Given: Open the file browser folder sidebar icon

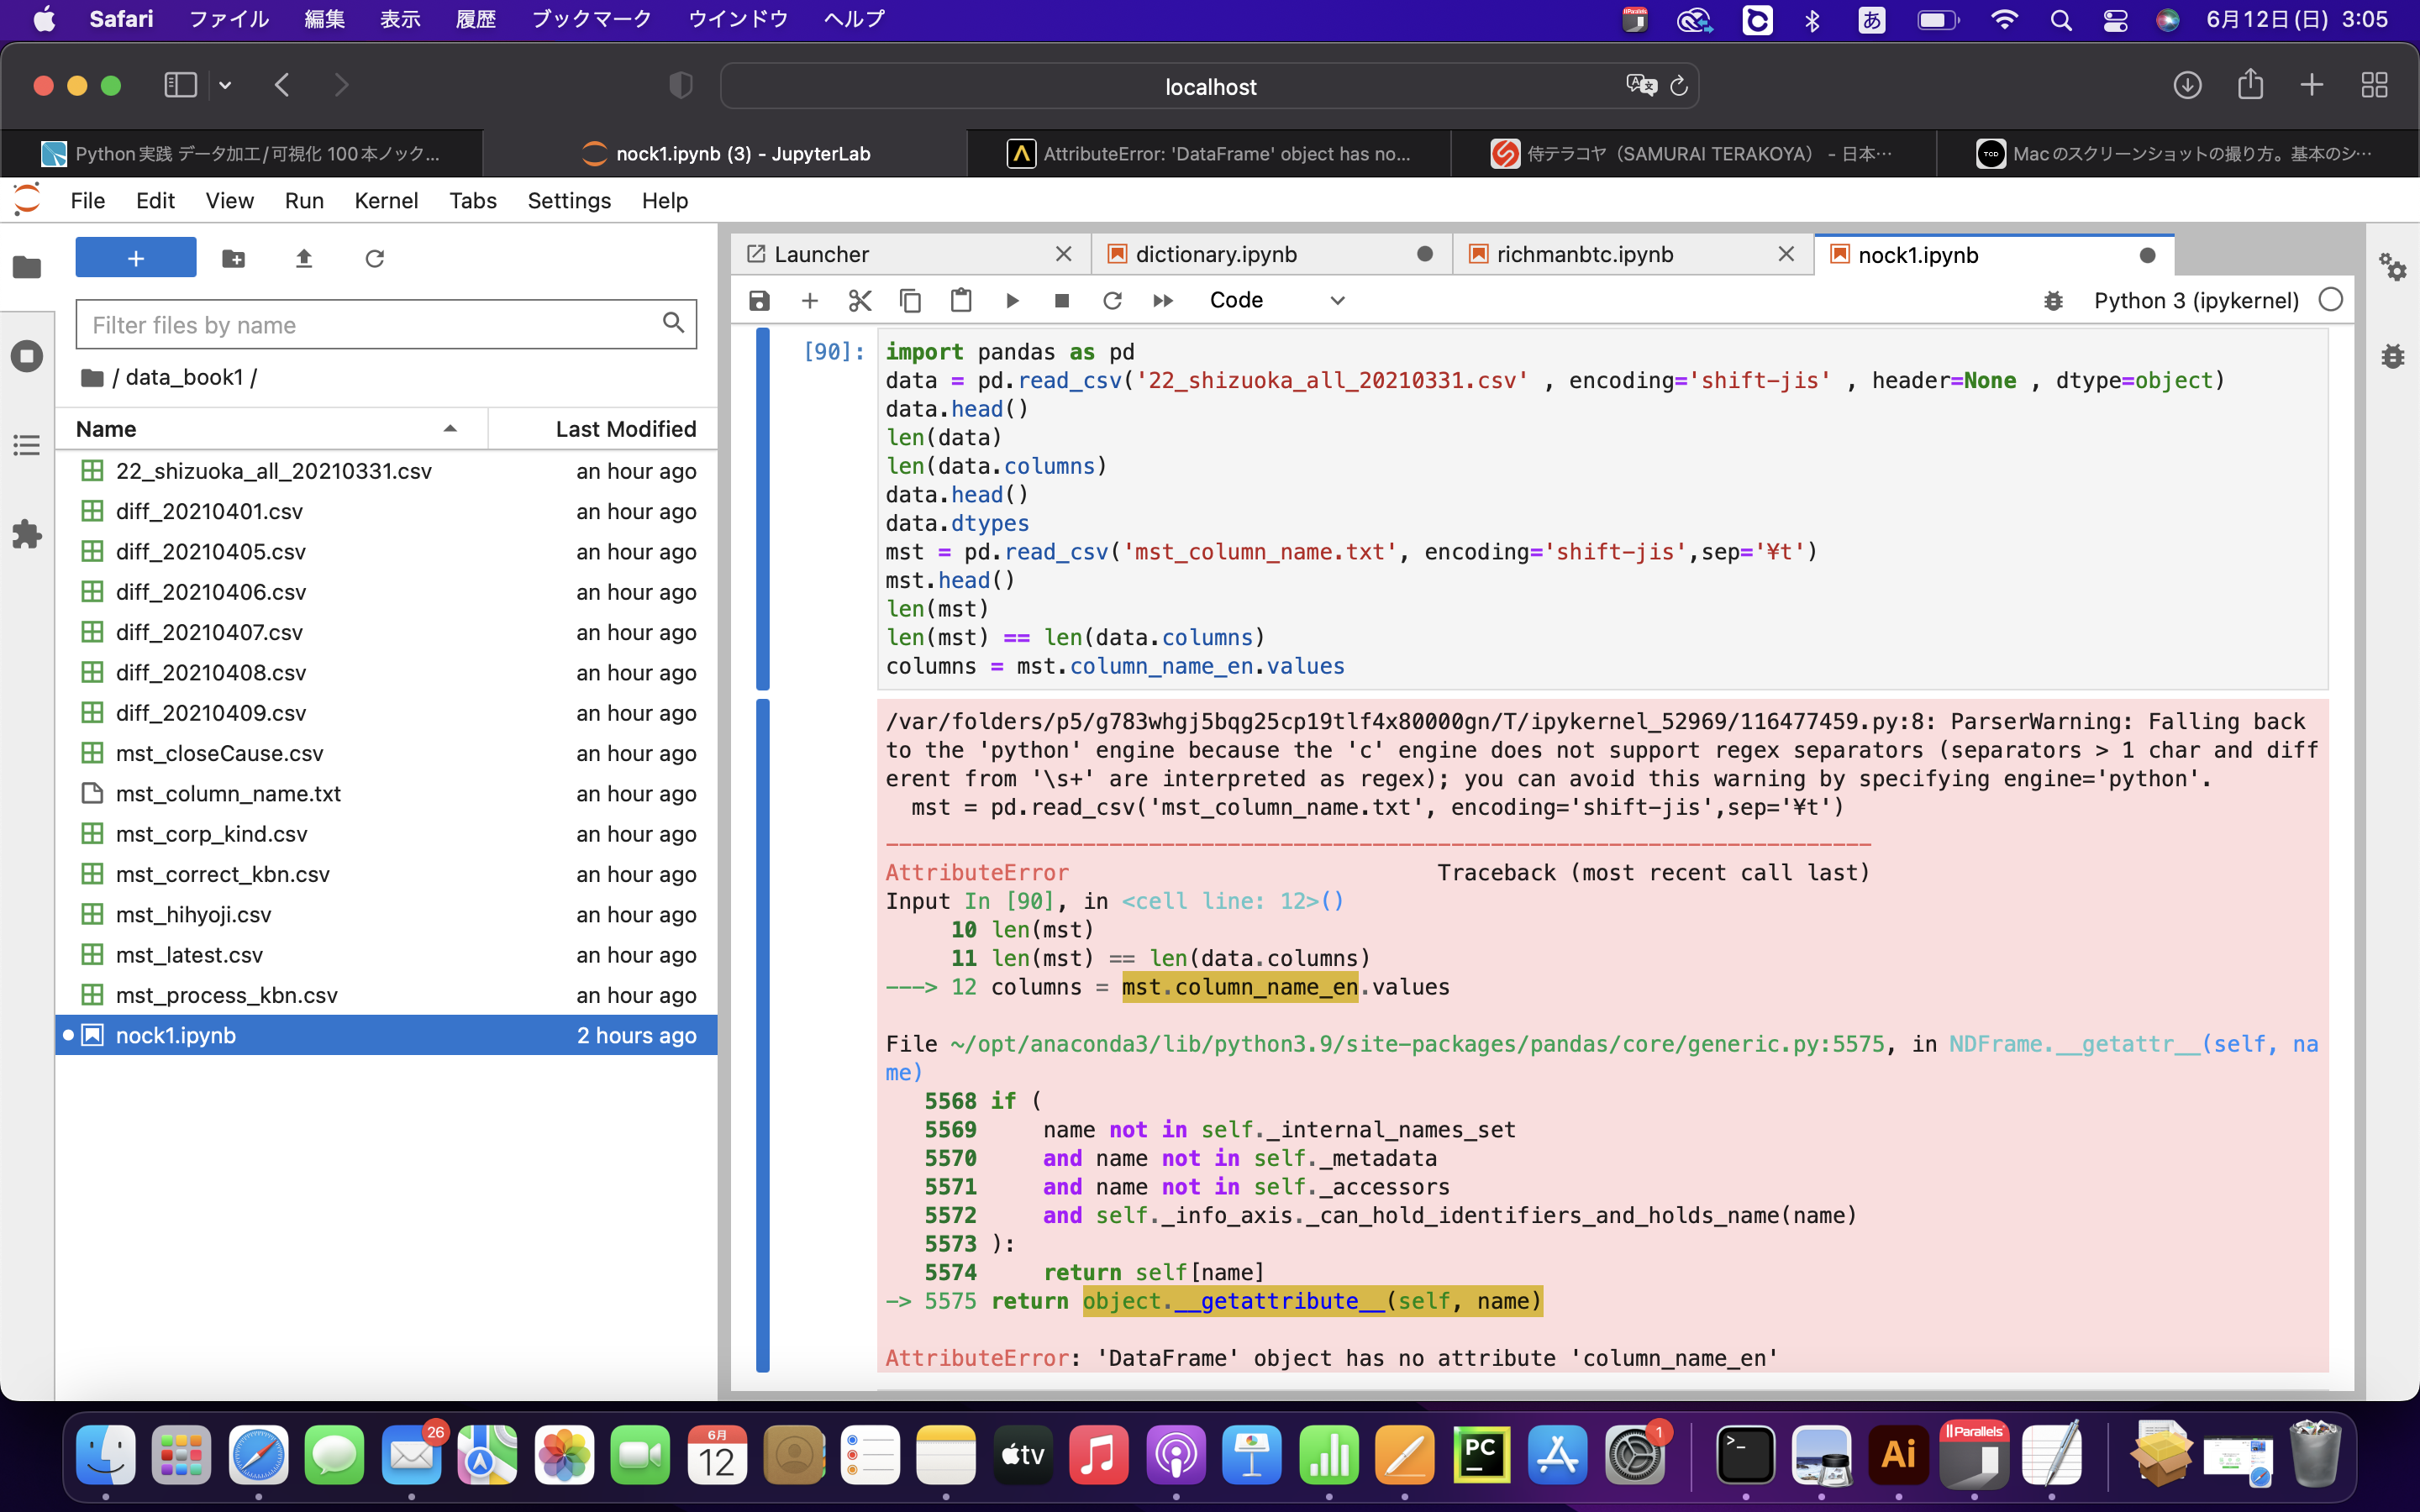Looking at the screenshot, I should pos(27,267).
